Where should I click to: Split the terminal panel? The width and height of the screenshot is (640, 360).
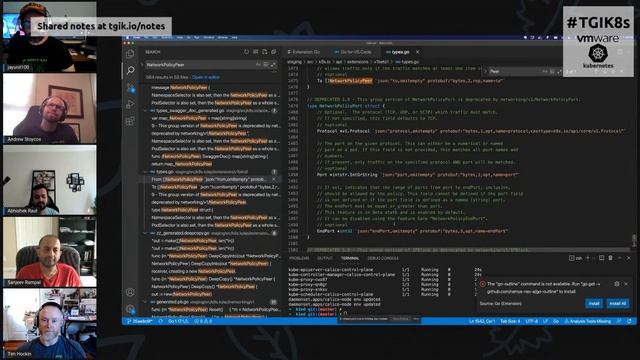point(601,258)
